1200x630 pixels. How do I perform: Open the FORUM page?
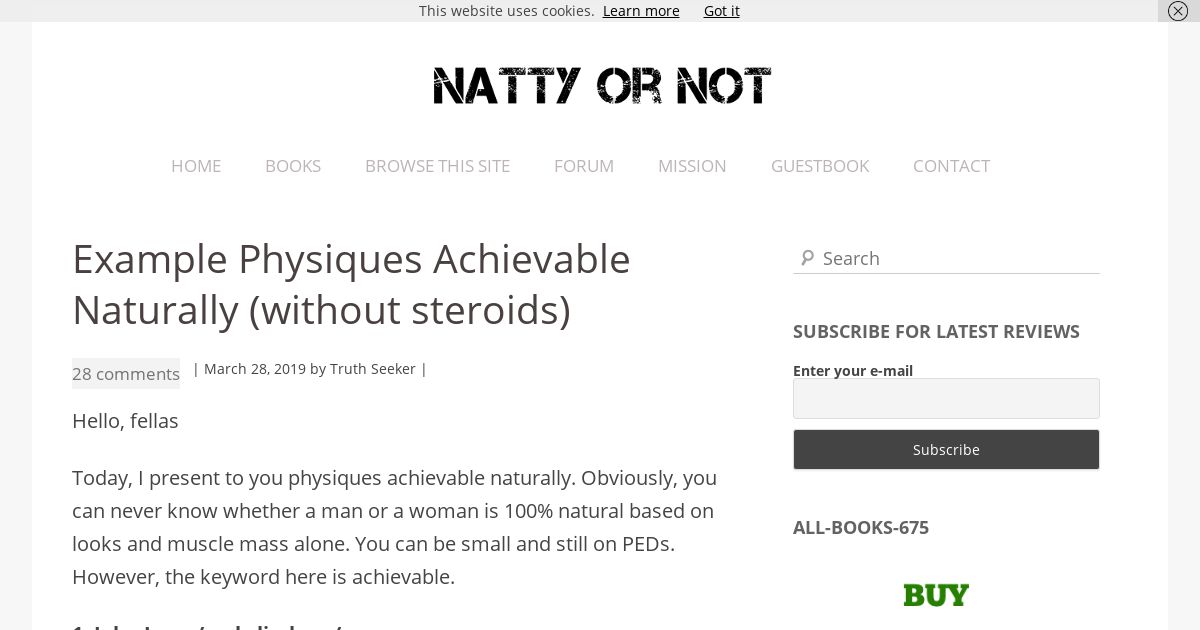point(584,166)
